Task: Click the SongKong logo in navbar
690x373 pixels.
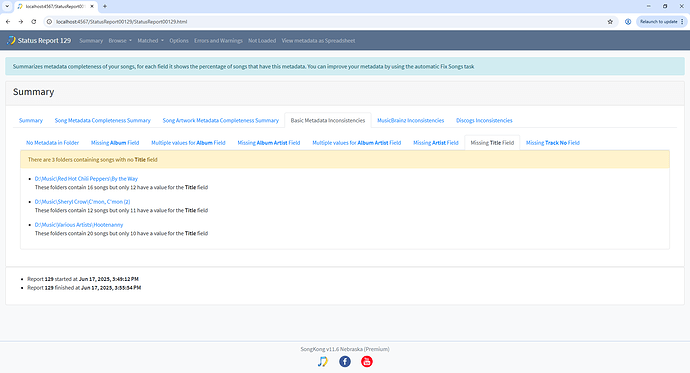Action: (11, 40)
